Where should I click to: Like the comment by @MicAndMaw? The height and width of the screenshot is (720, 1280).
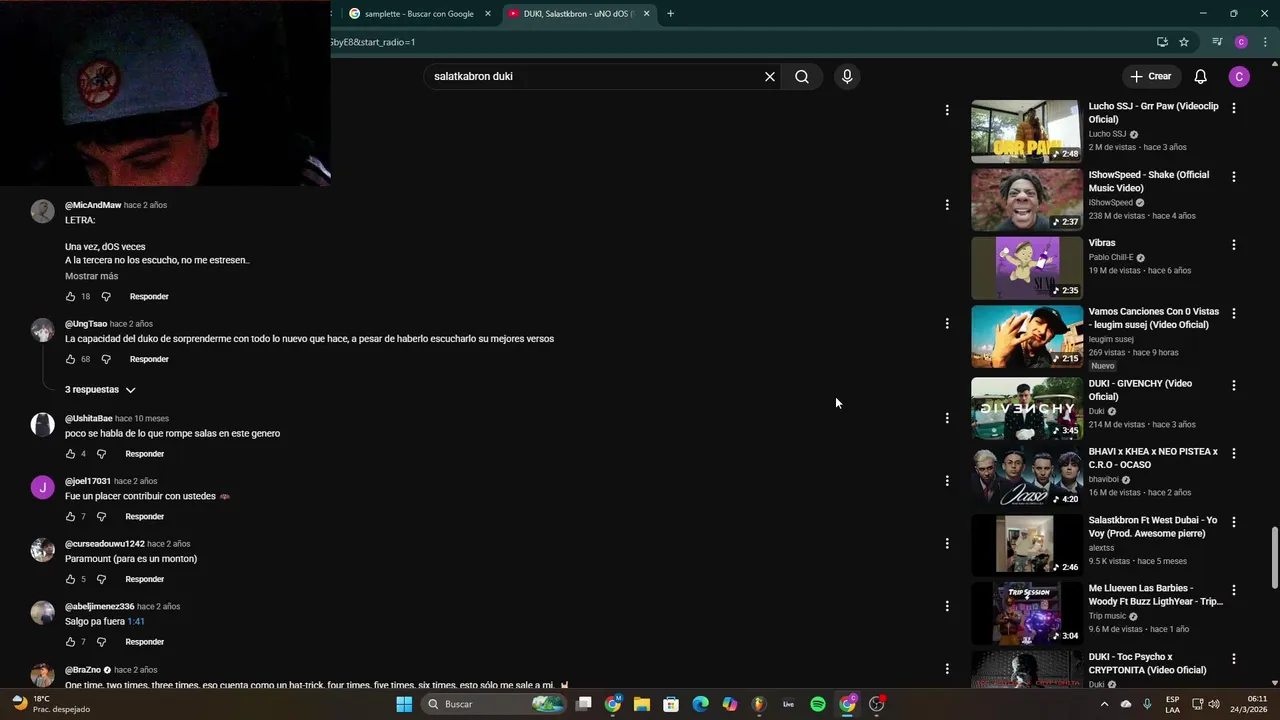[x=70, y=297]
